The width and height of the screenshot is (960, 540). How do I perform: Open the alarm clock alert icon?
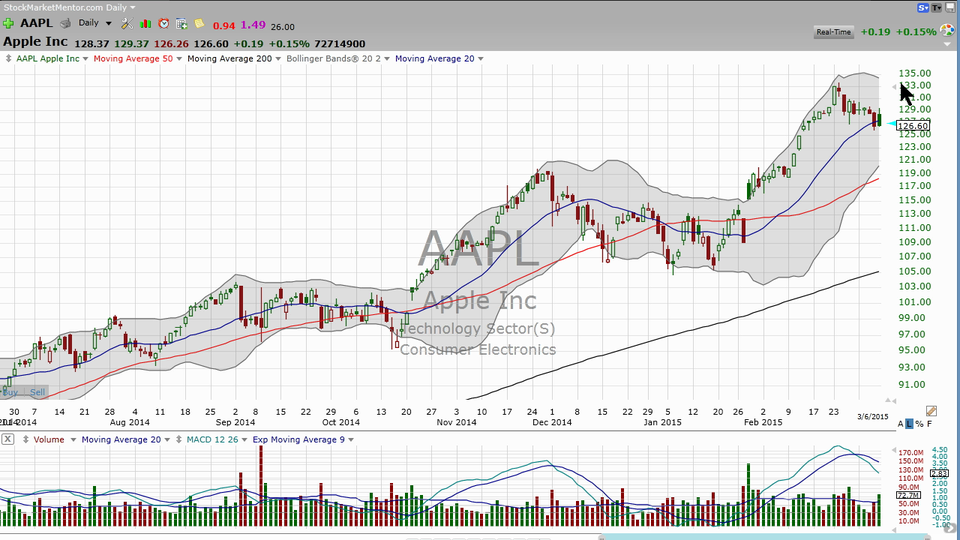[x=163, y=24]
